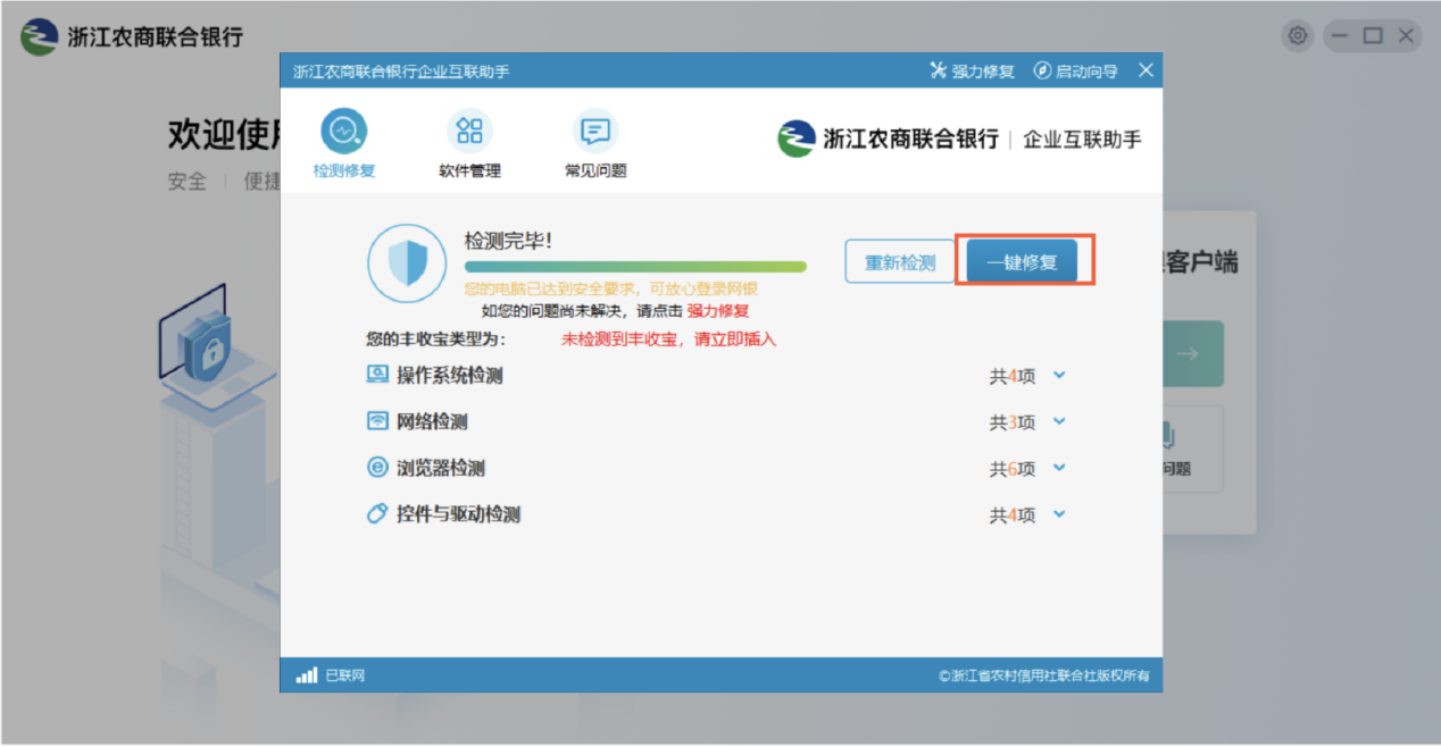Click the 检测完毕! heading
Viewport: 1441px width, 747px height.
[508, 241]
